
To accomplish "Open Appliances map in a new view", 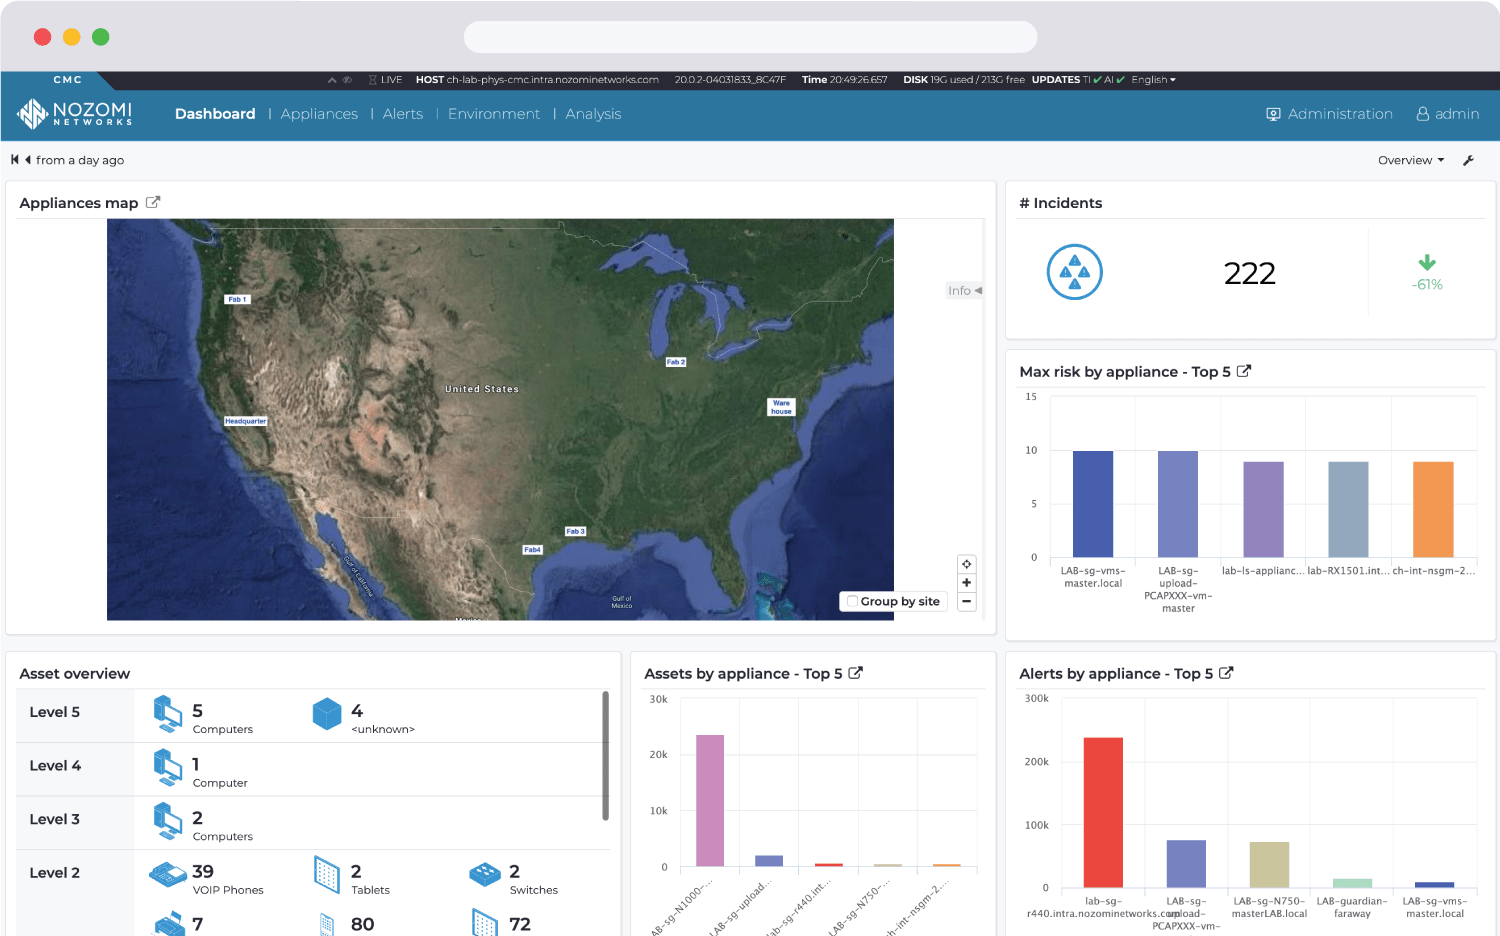I will tap(153, 202).
